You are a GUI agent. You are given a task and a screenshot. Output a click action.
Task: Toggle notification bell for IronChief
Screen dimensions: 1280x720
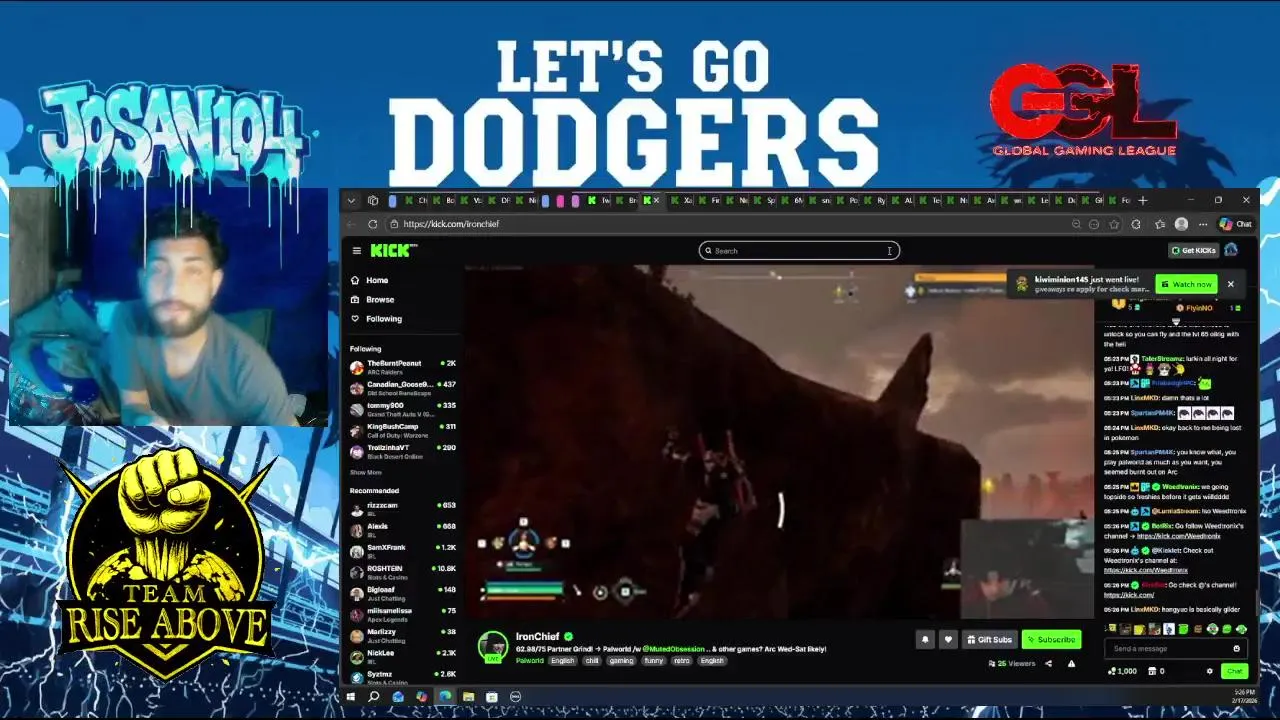pos(925,639)
